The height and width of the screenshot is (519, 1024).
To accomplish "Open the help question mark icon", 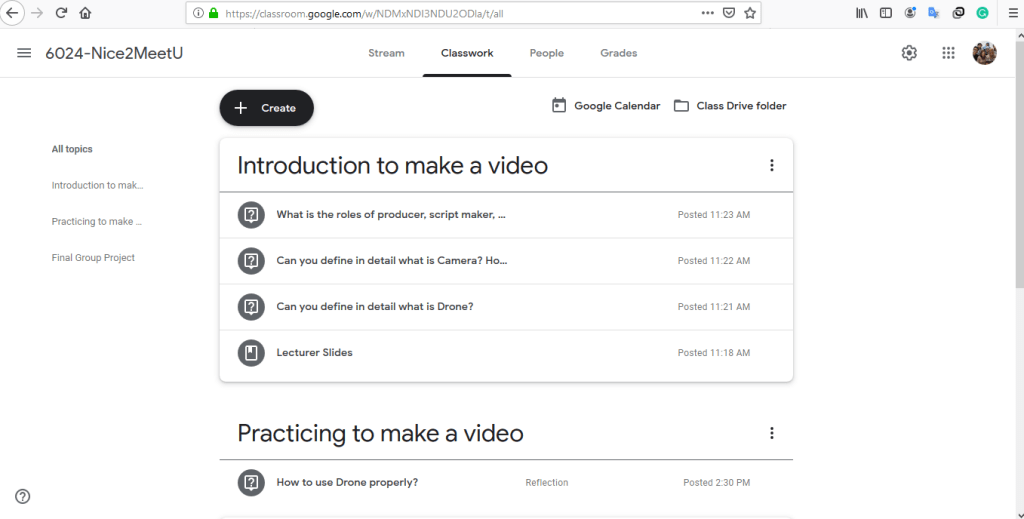I will 23,496.
